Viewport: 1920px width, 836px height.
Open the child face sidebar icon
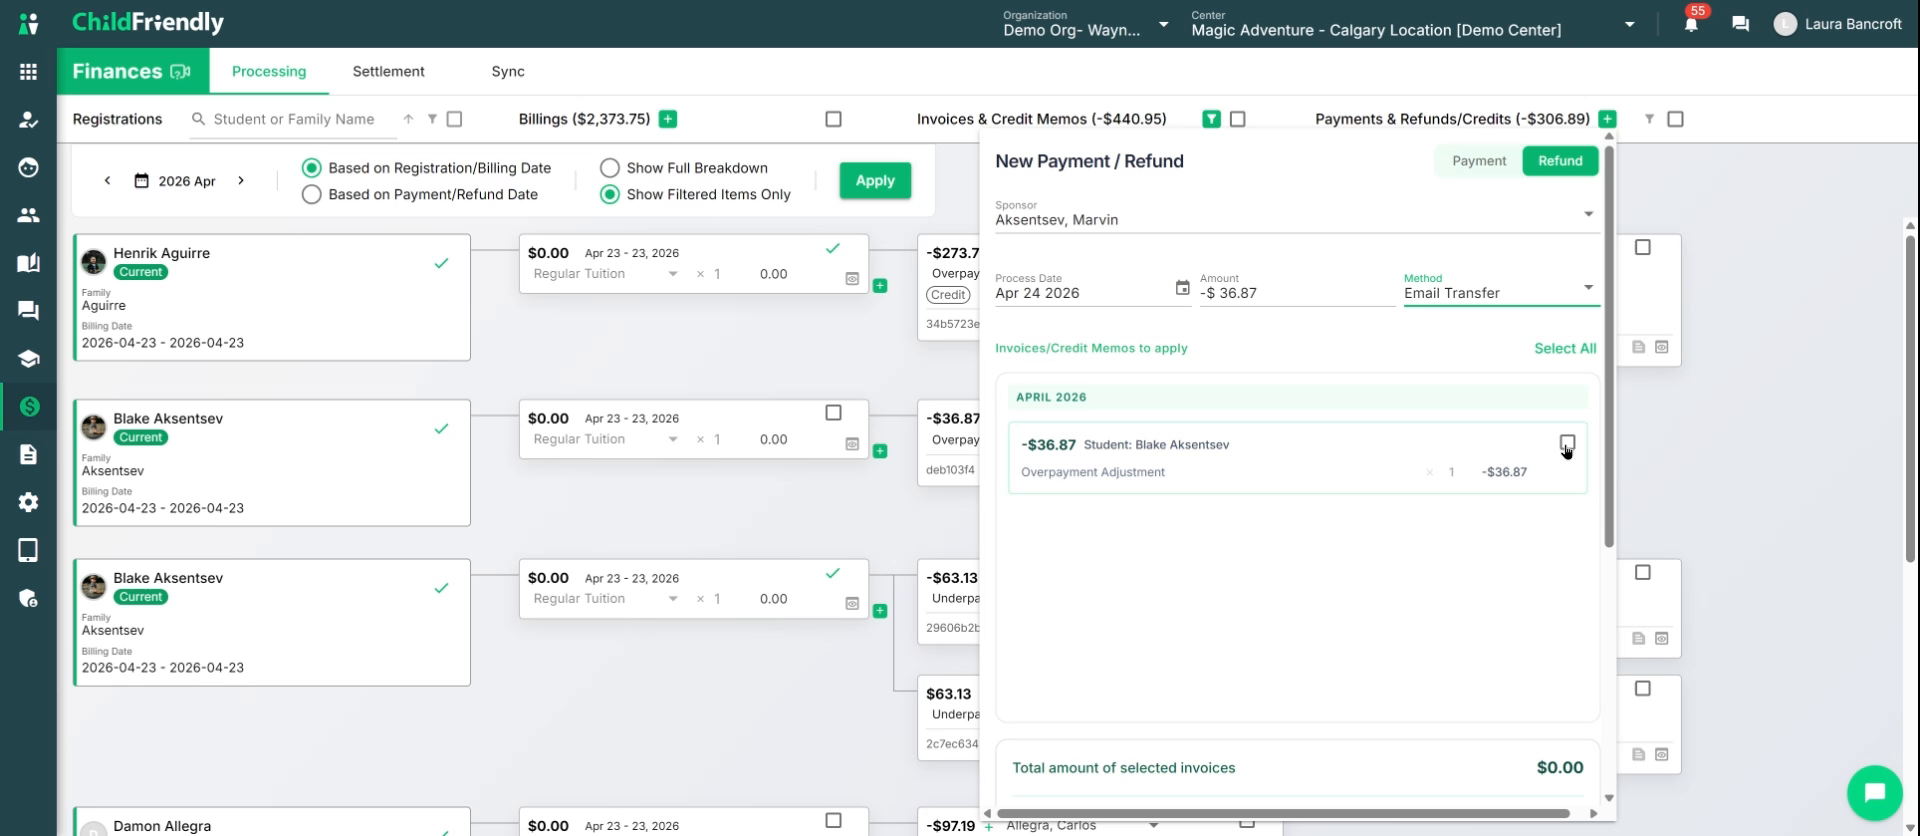28,167
